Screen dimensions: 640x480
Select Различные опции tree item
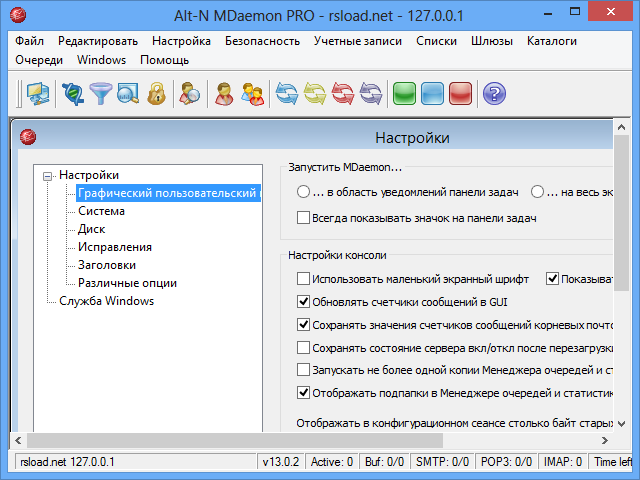pyautogui.click(x=127, y=283)
